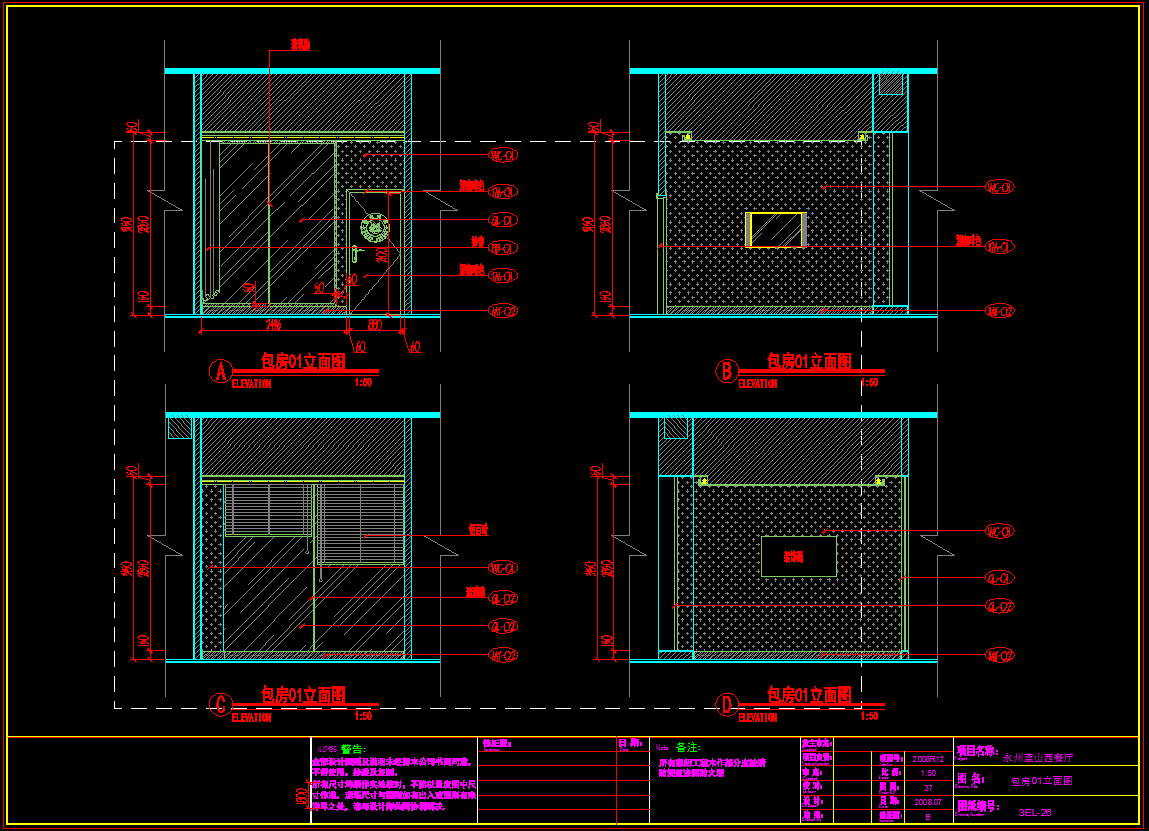Click the TW-01 tag in elevation B
The image size is (1149, 831).
pos(1000,247)
